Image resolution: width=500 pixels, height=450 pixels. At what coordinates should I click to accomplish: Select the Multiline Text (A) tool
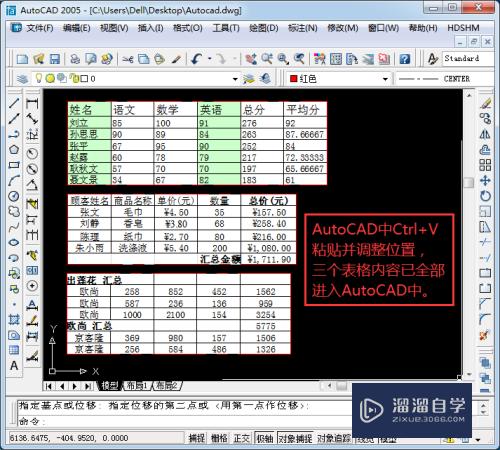14,366
